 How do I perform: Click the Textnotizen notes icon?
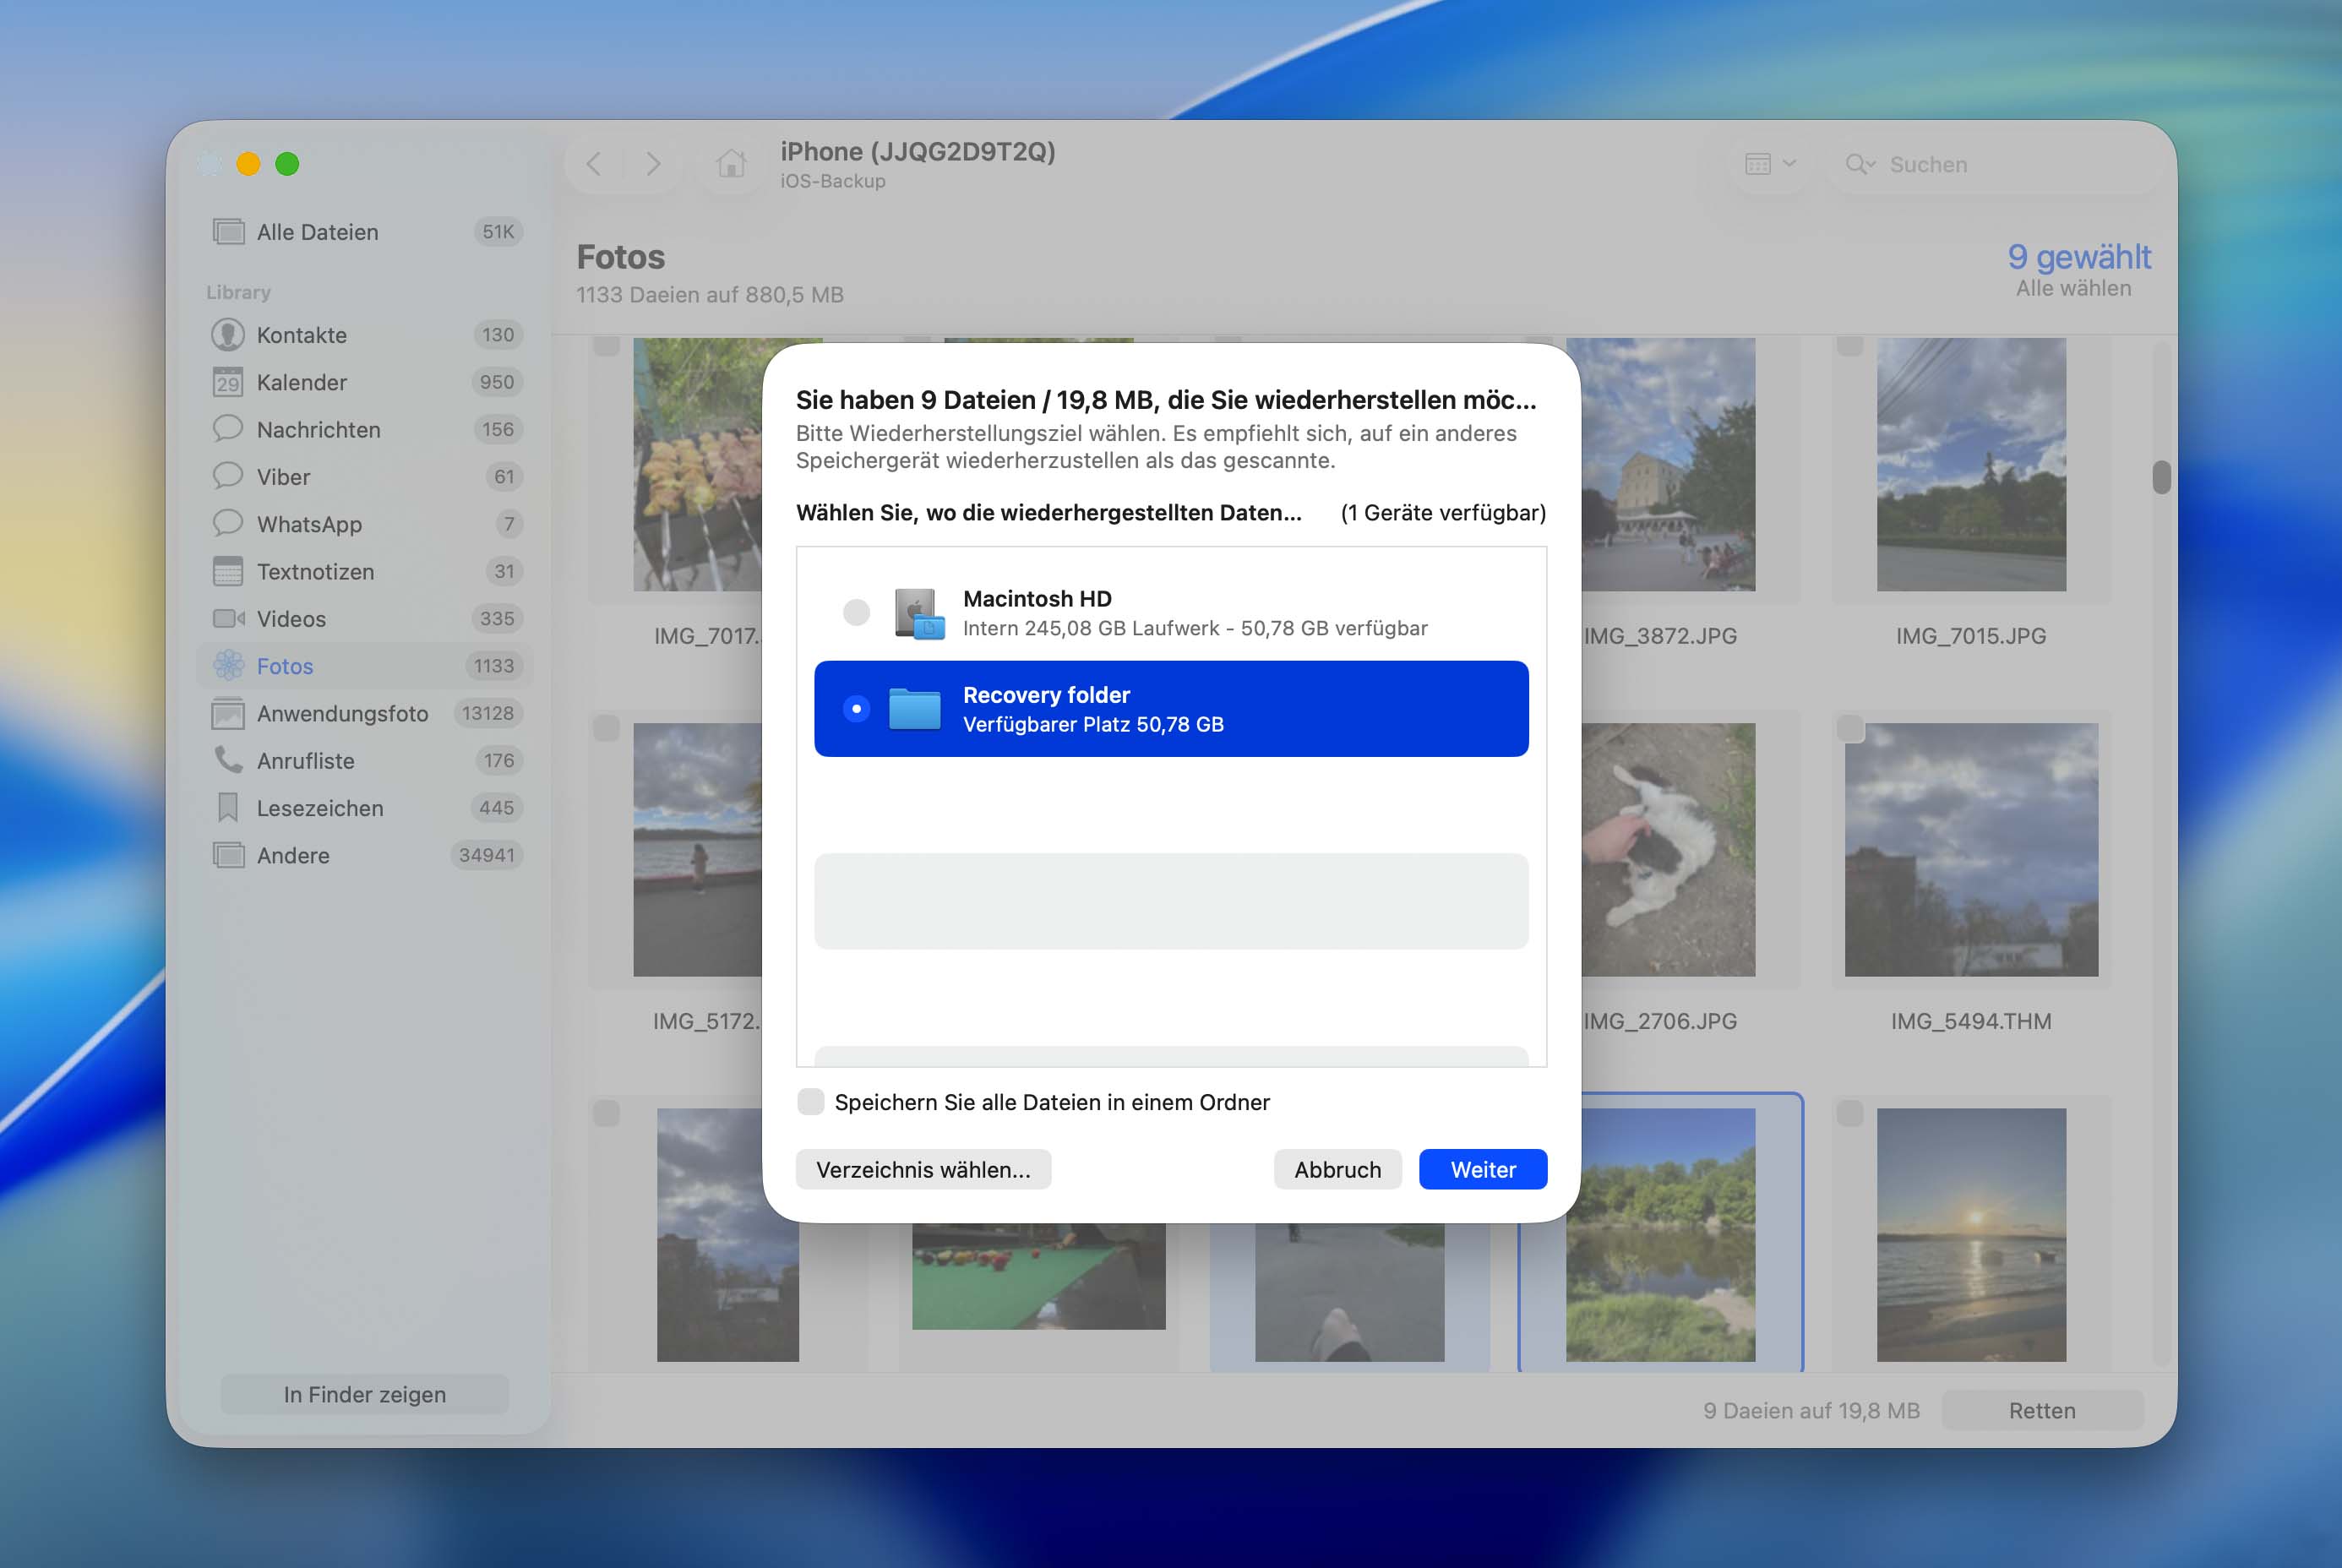click(x=228, y=571)
